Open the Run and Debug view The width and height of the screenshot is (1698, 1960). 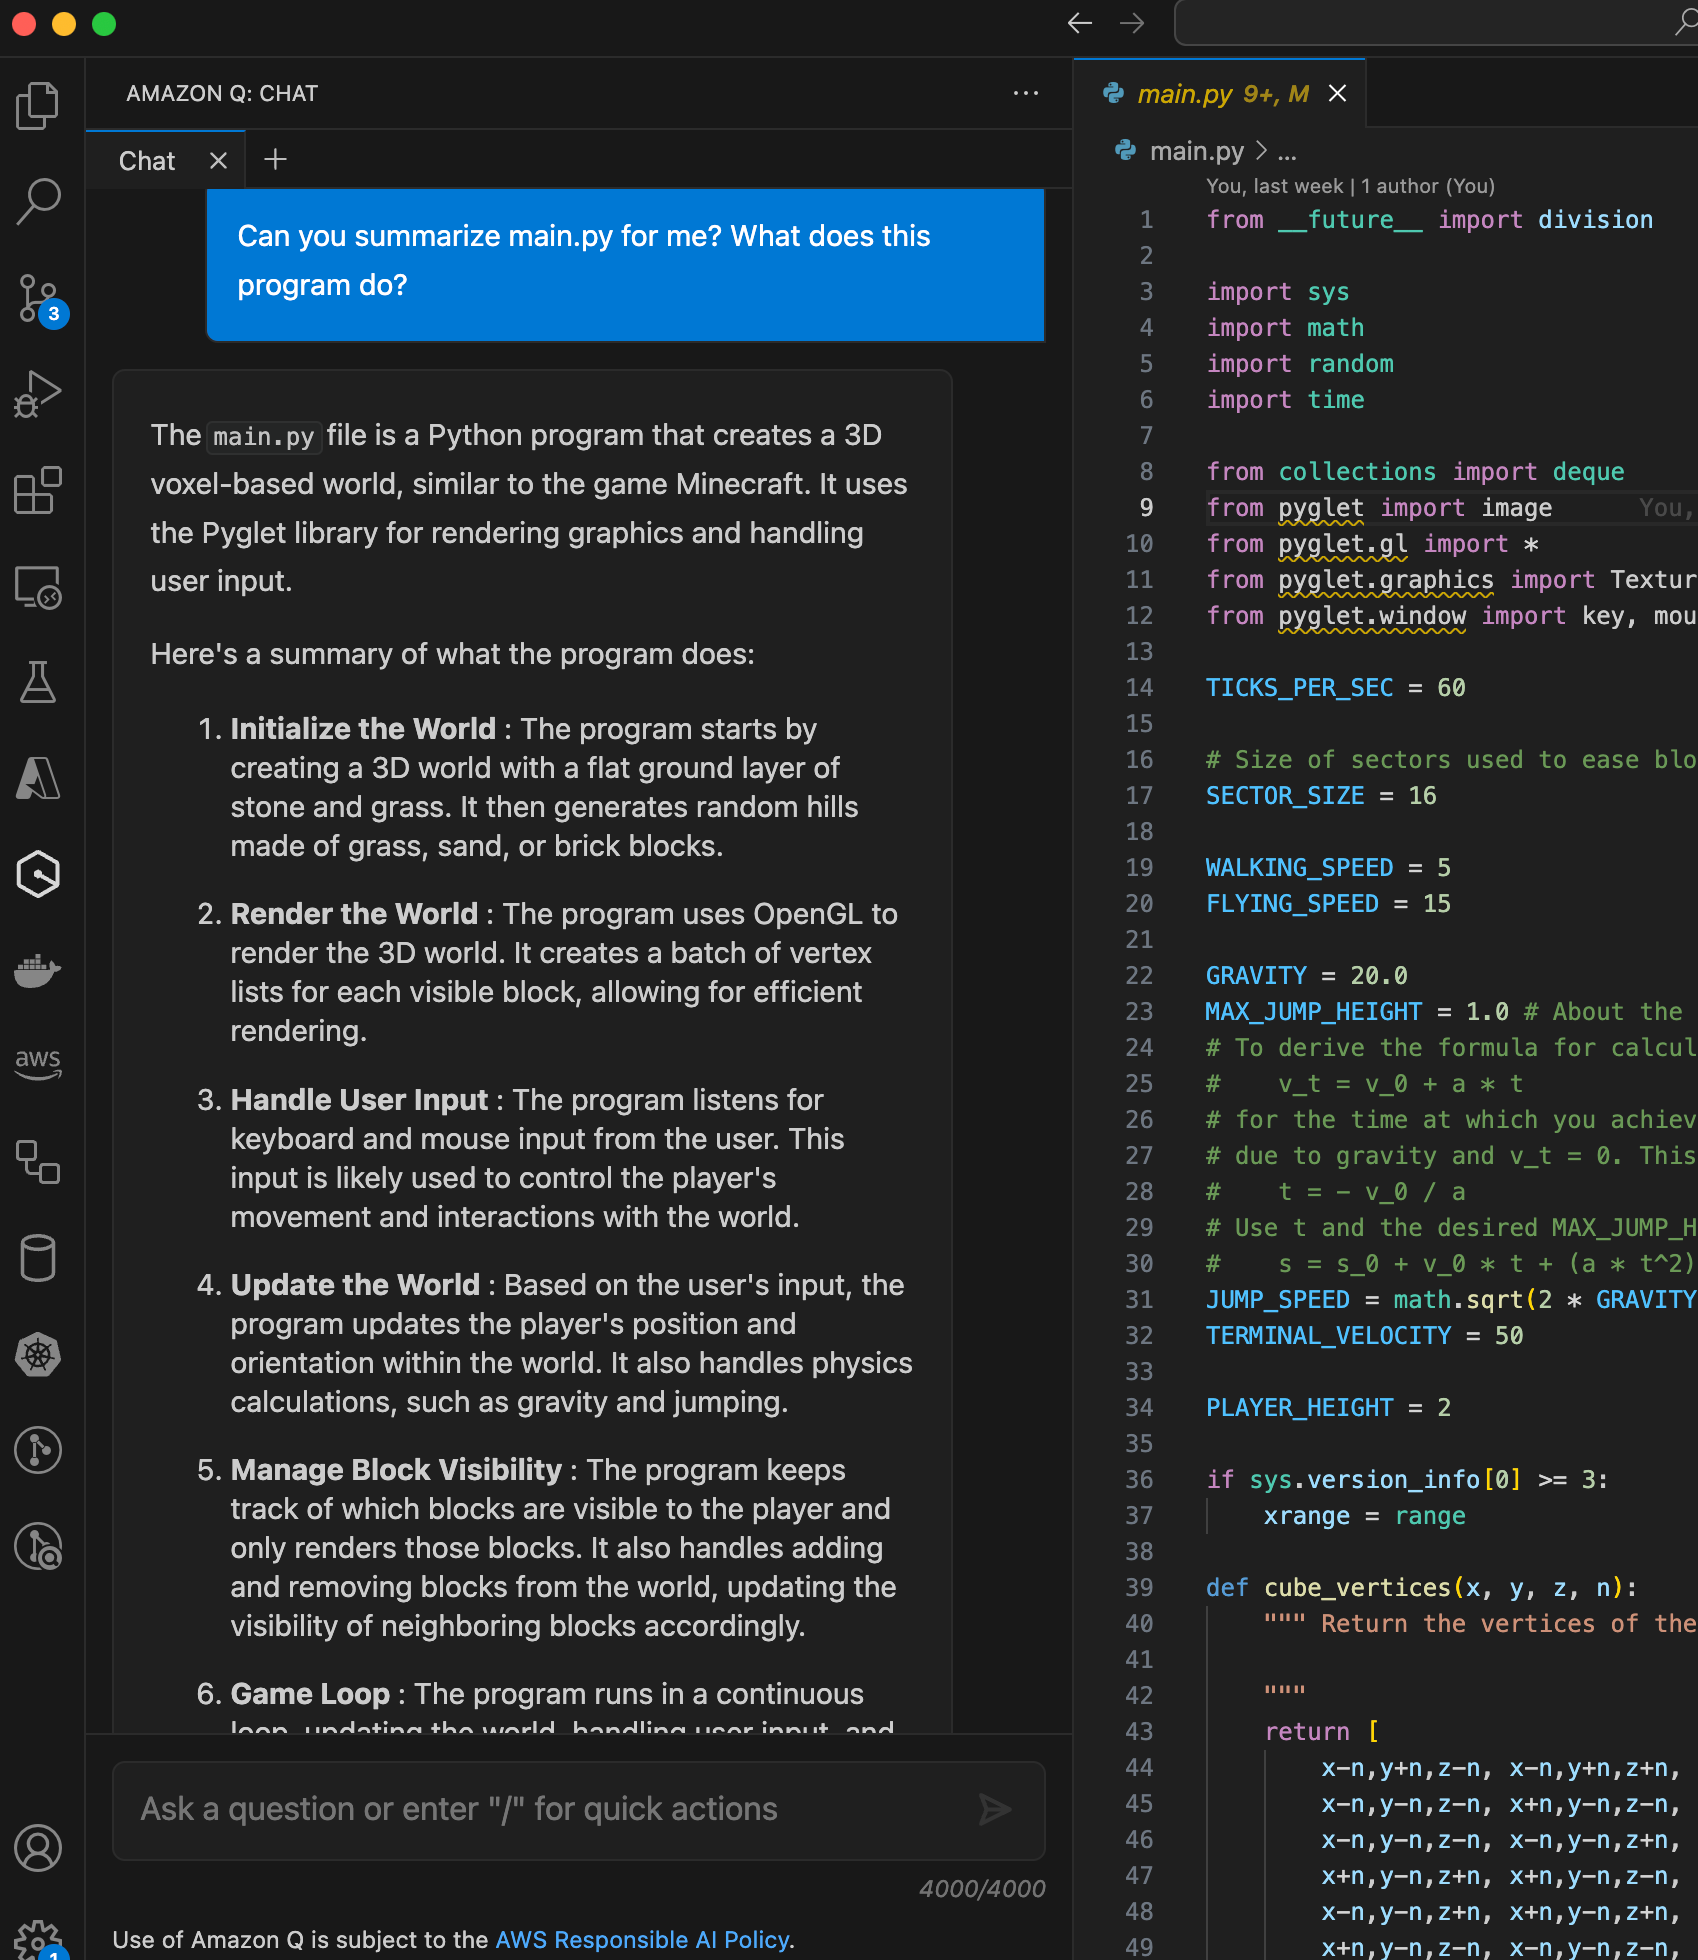(x=38, y=394)
